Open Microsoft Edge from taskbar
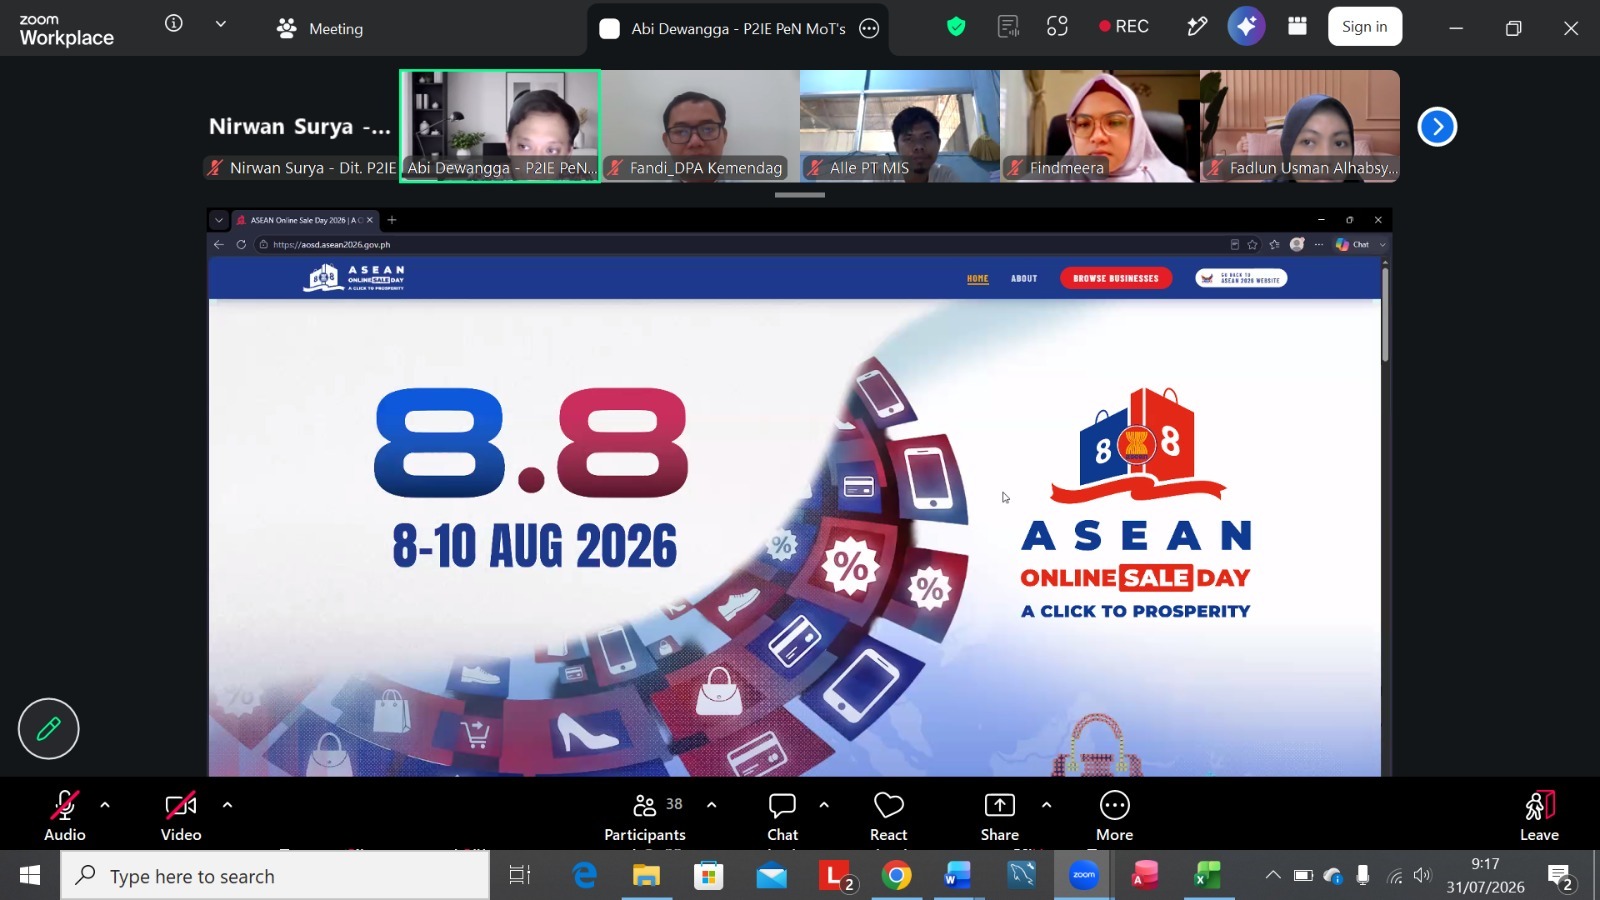The image size is (1600, 900). 584,876
